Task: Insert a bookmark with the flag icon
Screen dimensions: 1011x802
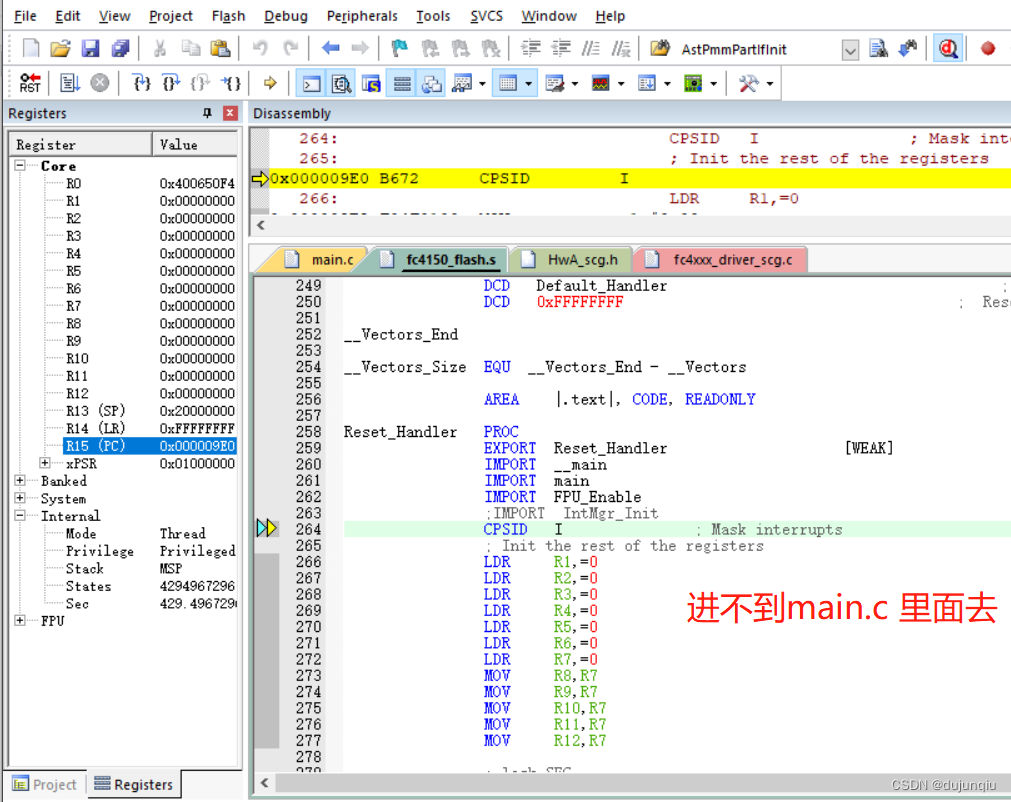Action: (x=400, y=48)
